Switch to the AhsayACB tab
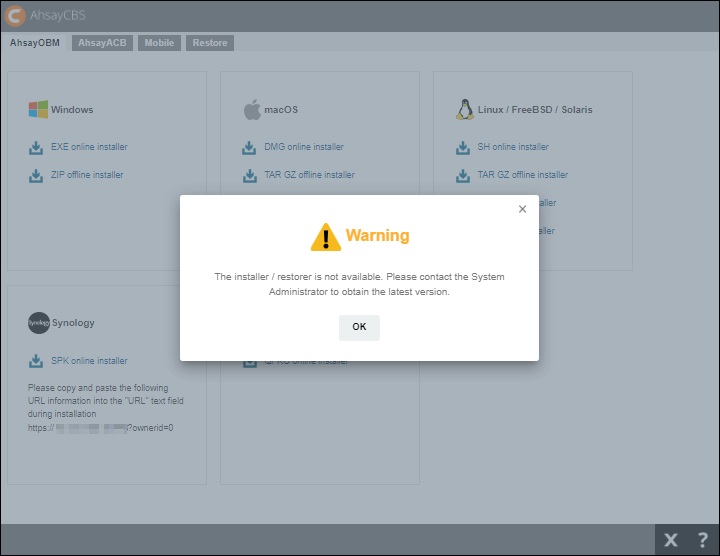The image size is (720, 556). pos(102,43)
